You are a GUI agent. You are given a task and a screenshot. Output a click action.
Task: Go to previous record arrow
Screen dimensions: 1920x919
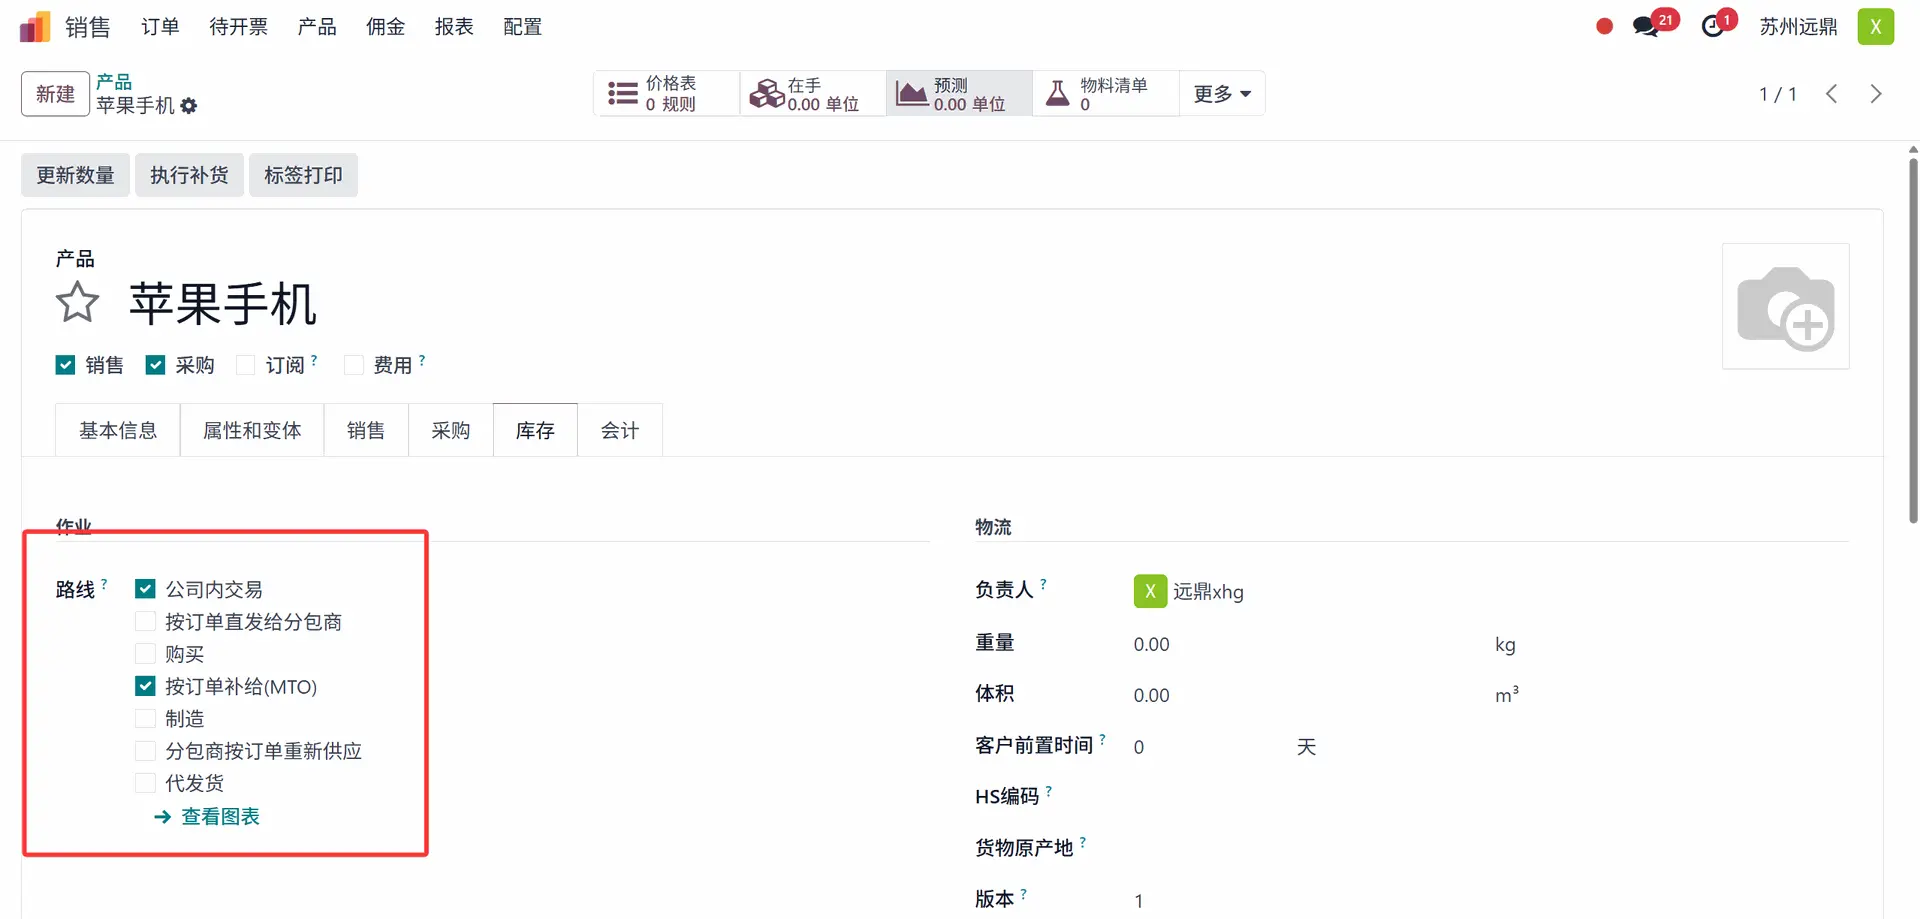[1832, 94]
